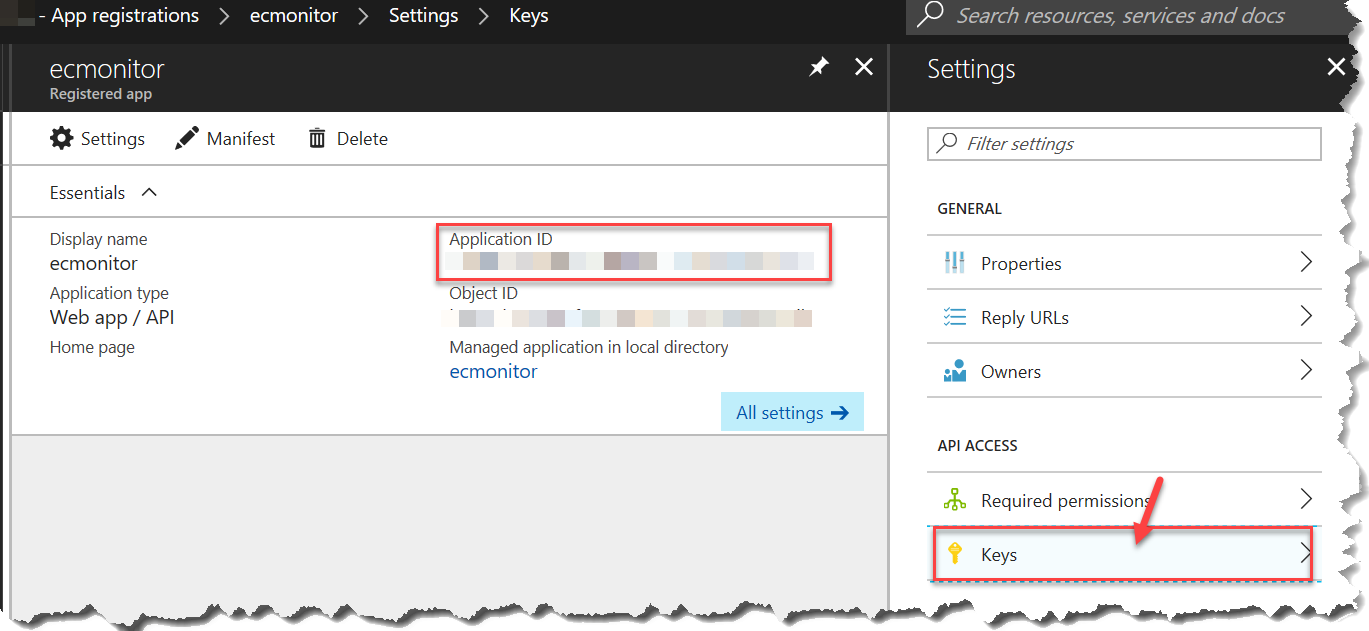Select the Application ID label

tap(501, 239)
